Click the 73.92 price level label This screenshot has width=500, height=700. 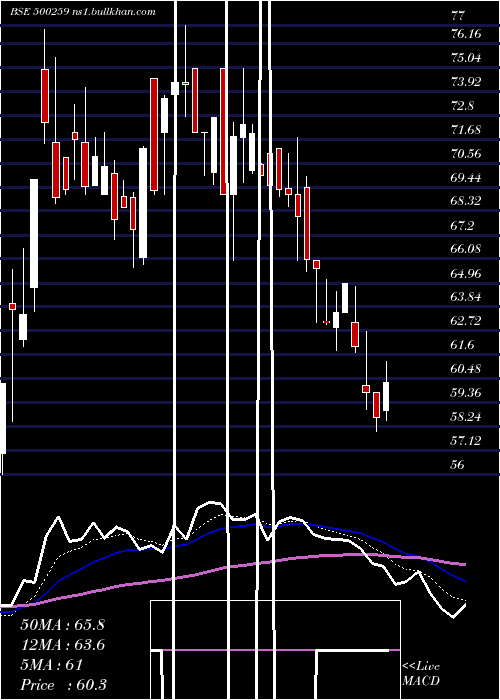(466, 82)
